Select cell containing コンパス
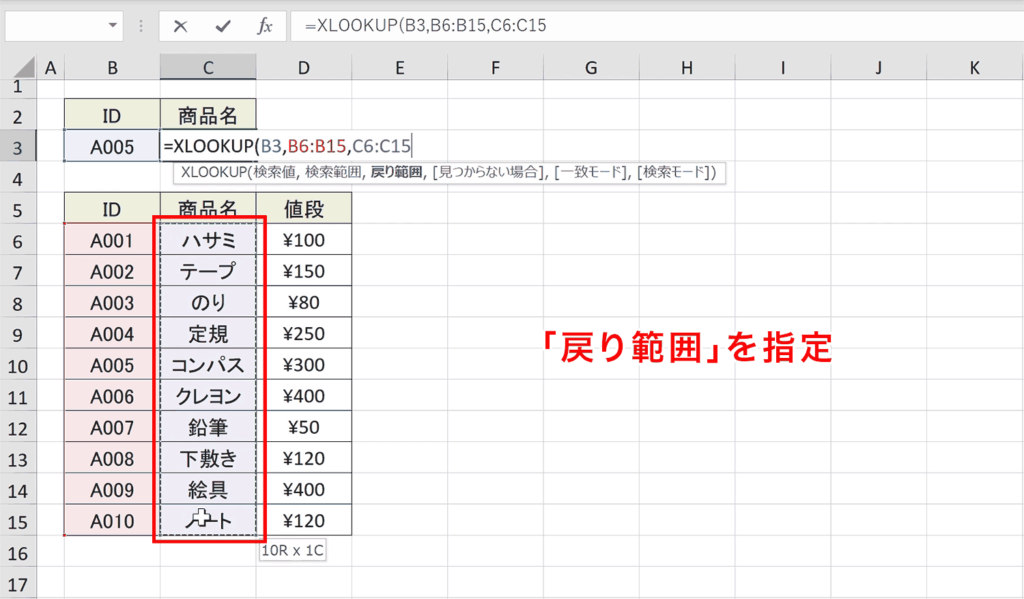 208,364
